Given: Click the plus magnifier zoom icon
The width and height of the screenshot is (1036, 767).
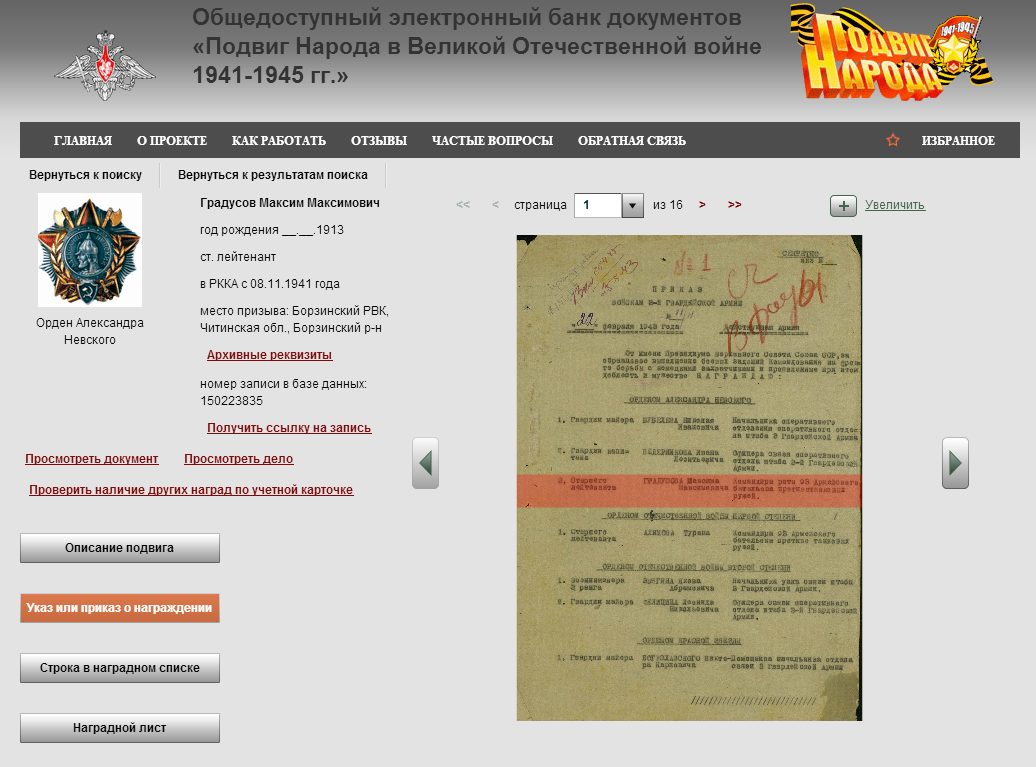Looking at the screenshot, I should coord(843,206).
